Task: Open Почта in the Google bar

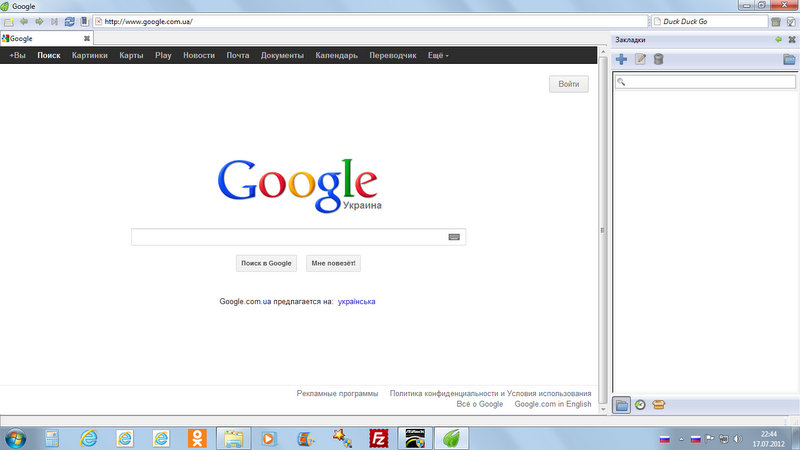Action: 238,55
